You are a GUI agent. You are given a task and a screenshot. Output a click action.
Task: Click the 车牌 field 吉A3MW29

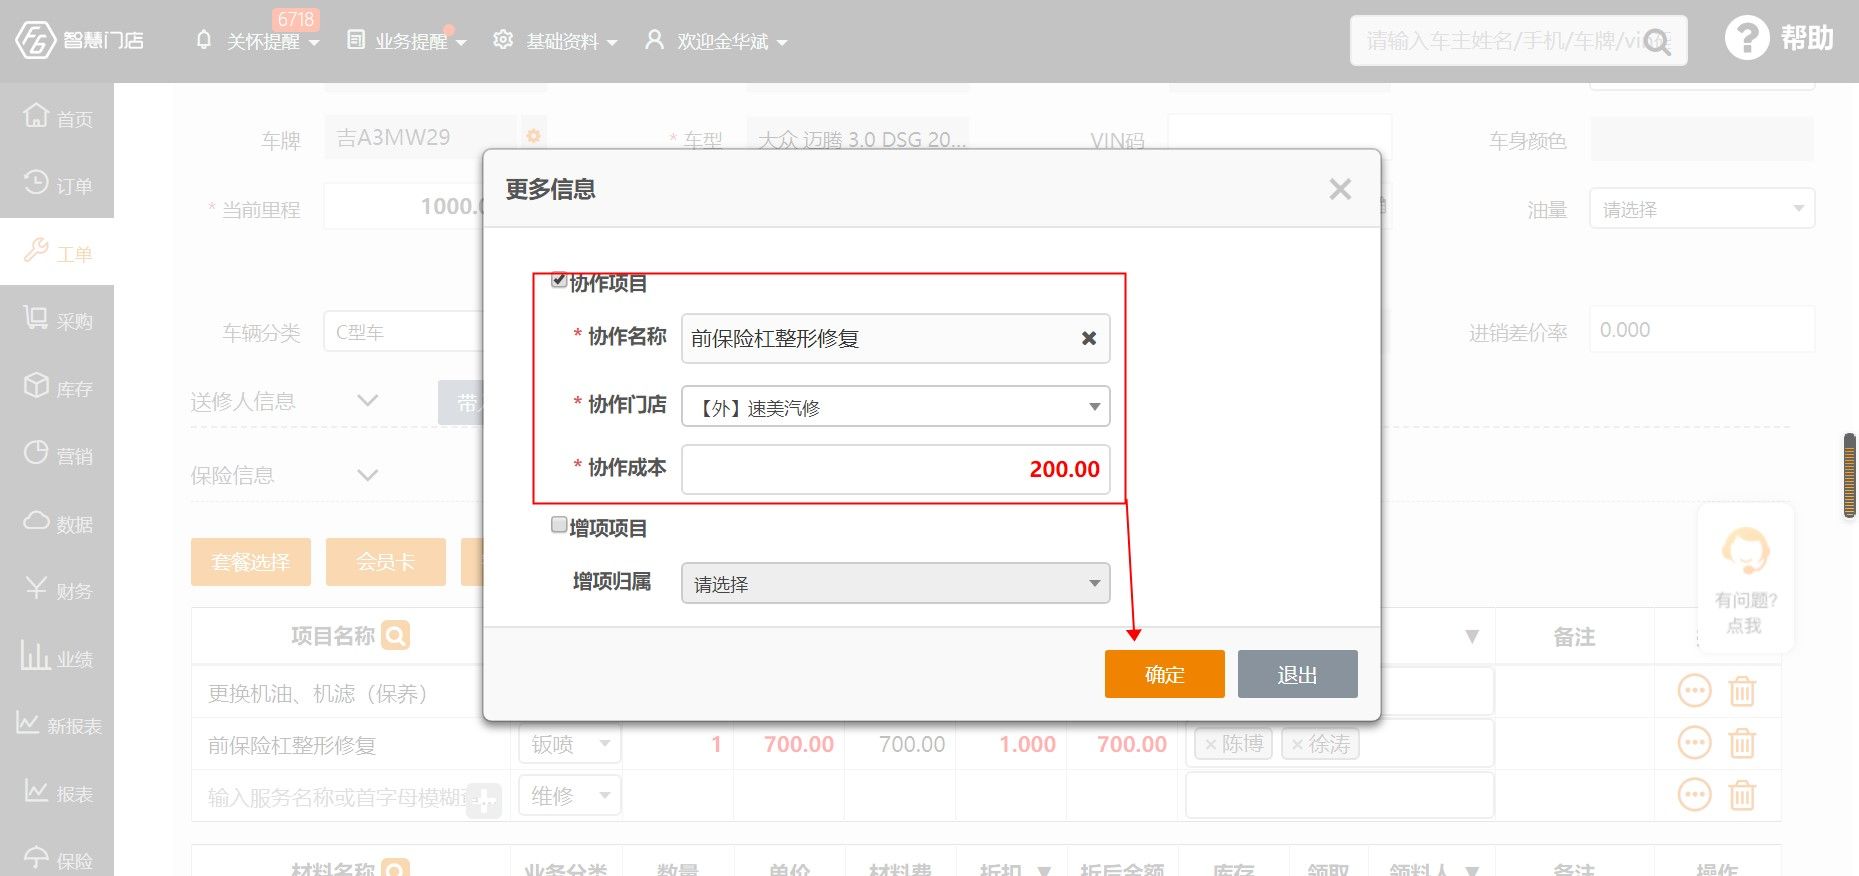(420, 137)
